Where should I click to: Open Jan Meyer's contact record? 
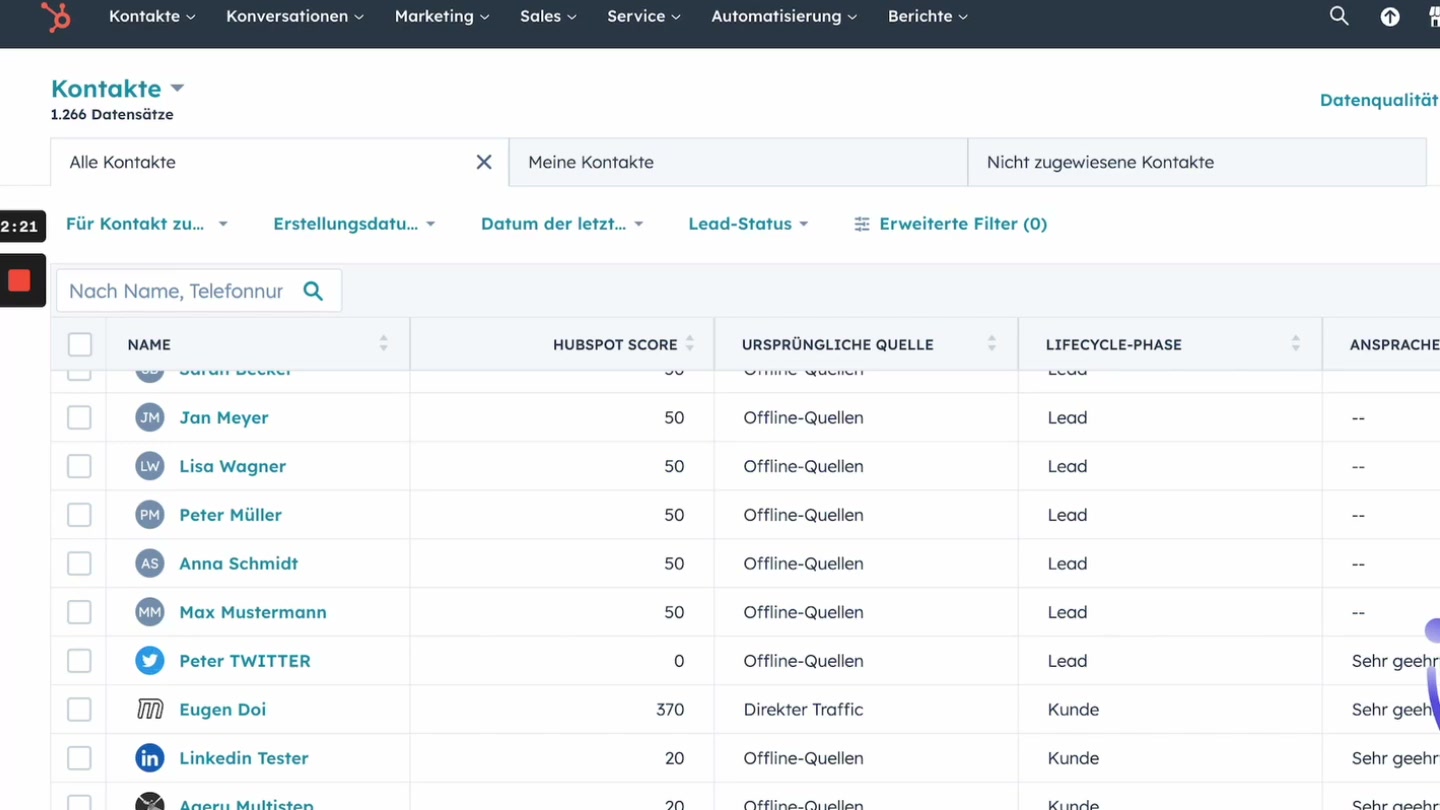[224, 418]
